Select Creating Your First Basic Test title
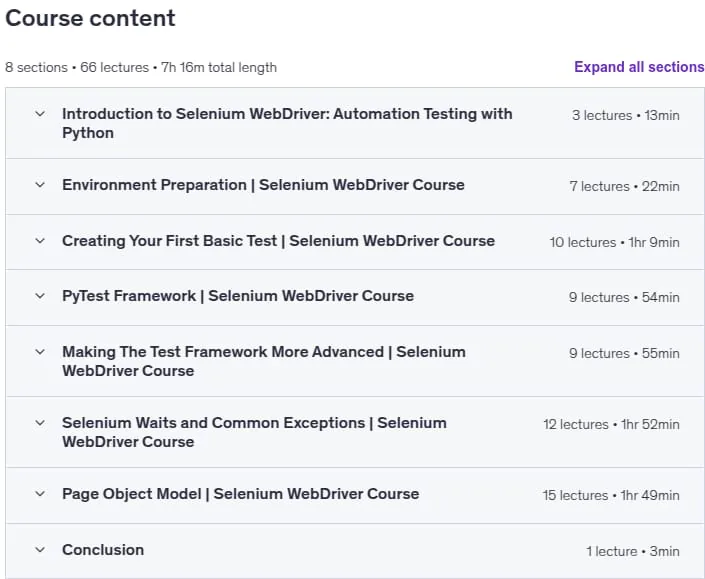This screenshot has width=705, height=579. (278, 241)
